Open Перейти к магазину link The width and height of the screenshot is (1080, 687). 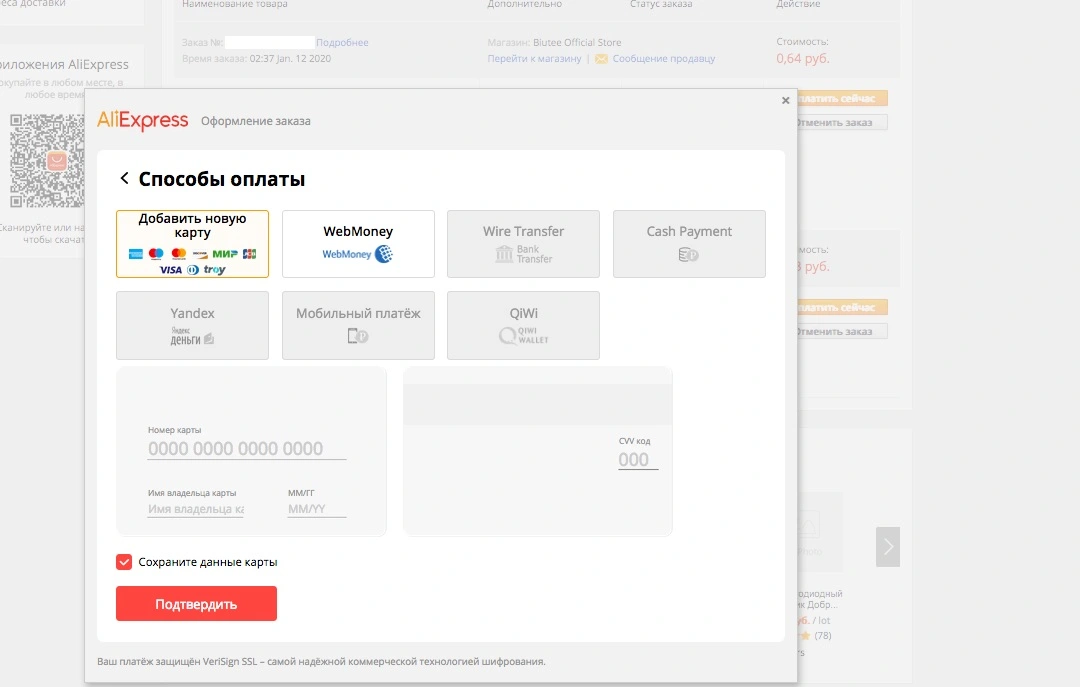[x=534, y=59]
